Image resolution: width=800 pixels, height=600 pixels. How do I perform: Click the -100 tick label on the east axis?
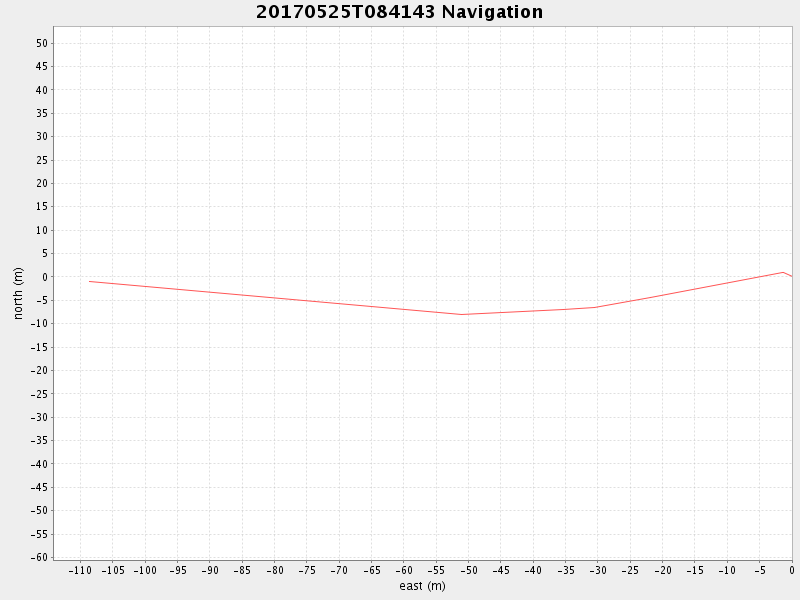[x=144, y=571]
